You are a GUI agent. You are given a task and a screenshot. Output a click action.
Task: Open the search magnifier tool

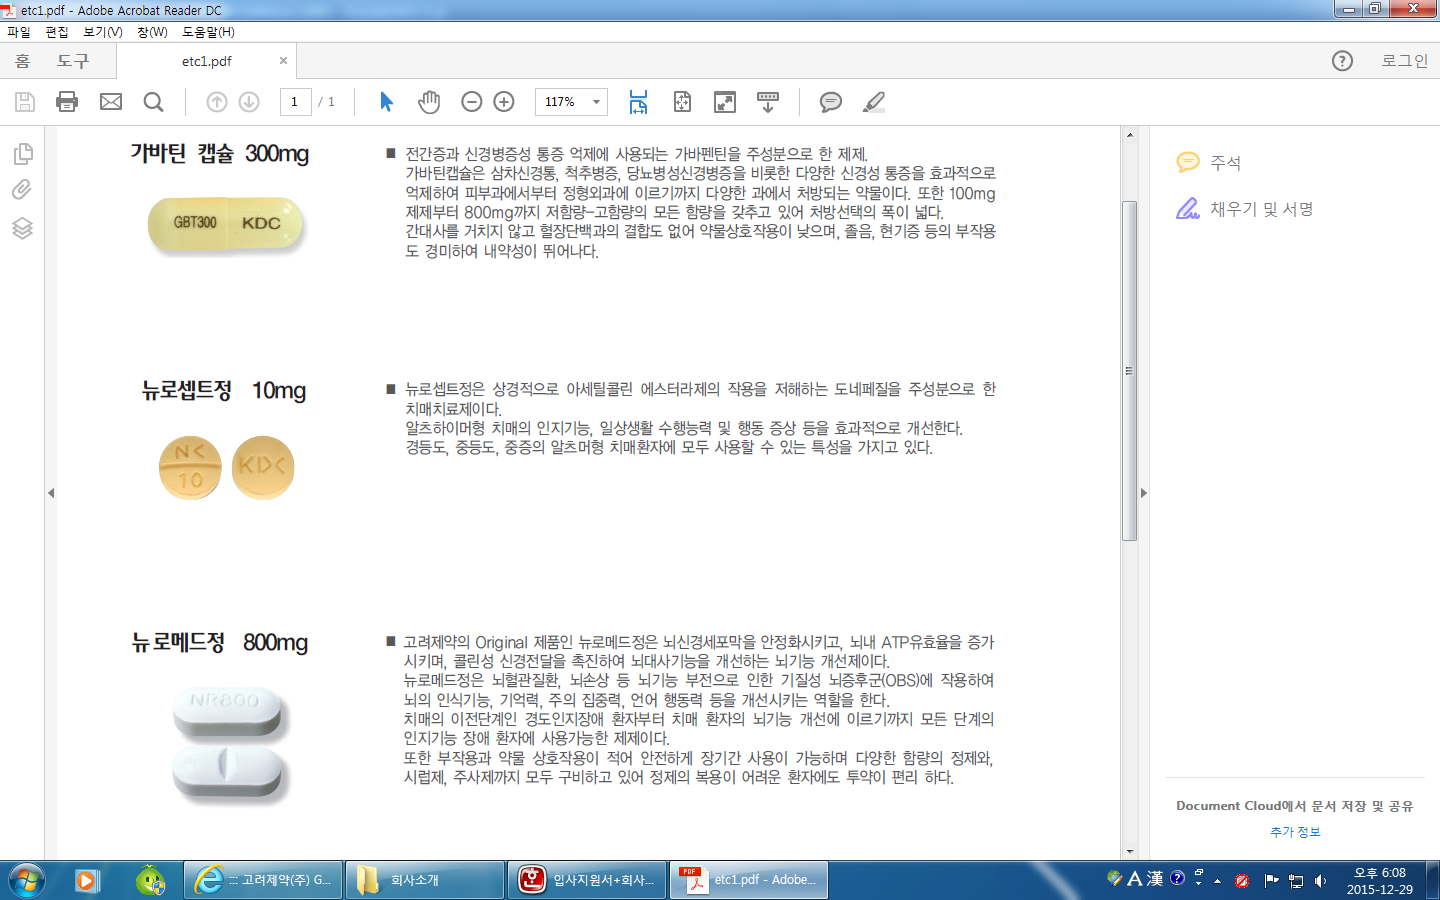click(153, 102)
